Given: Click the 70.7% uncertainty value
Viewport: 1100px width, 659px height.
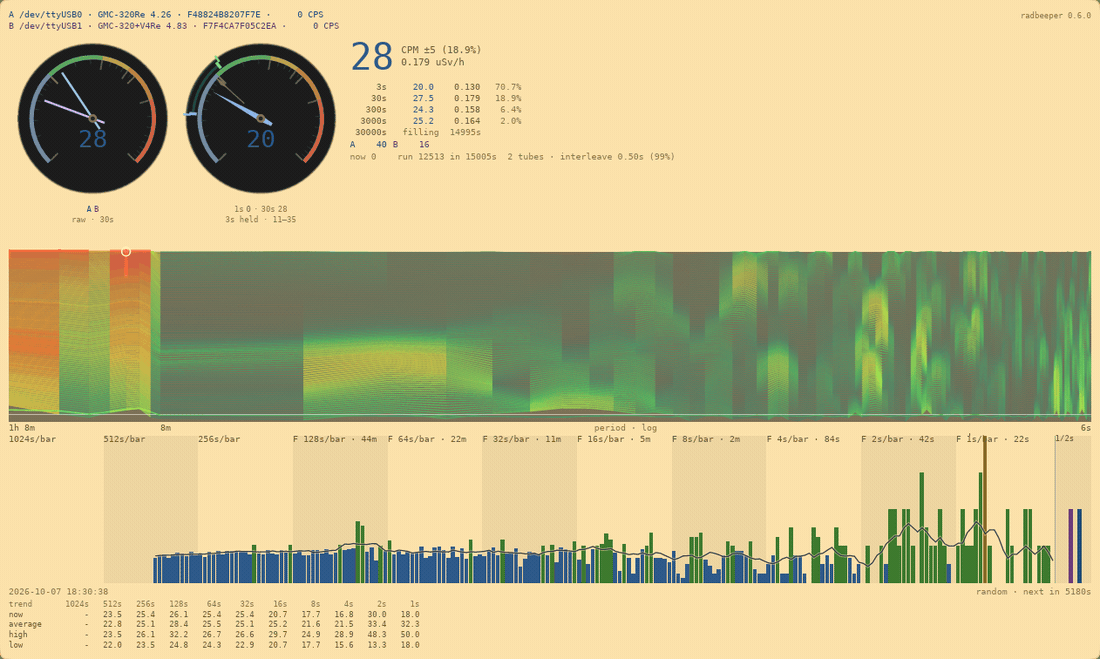Looking at the screenshot, I should [x=508, y=87].
